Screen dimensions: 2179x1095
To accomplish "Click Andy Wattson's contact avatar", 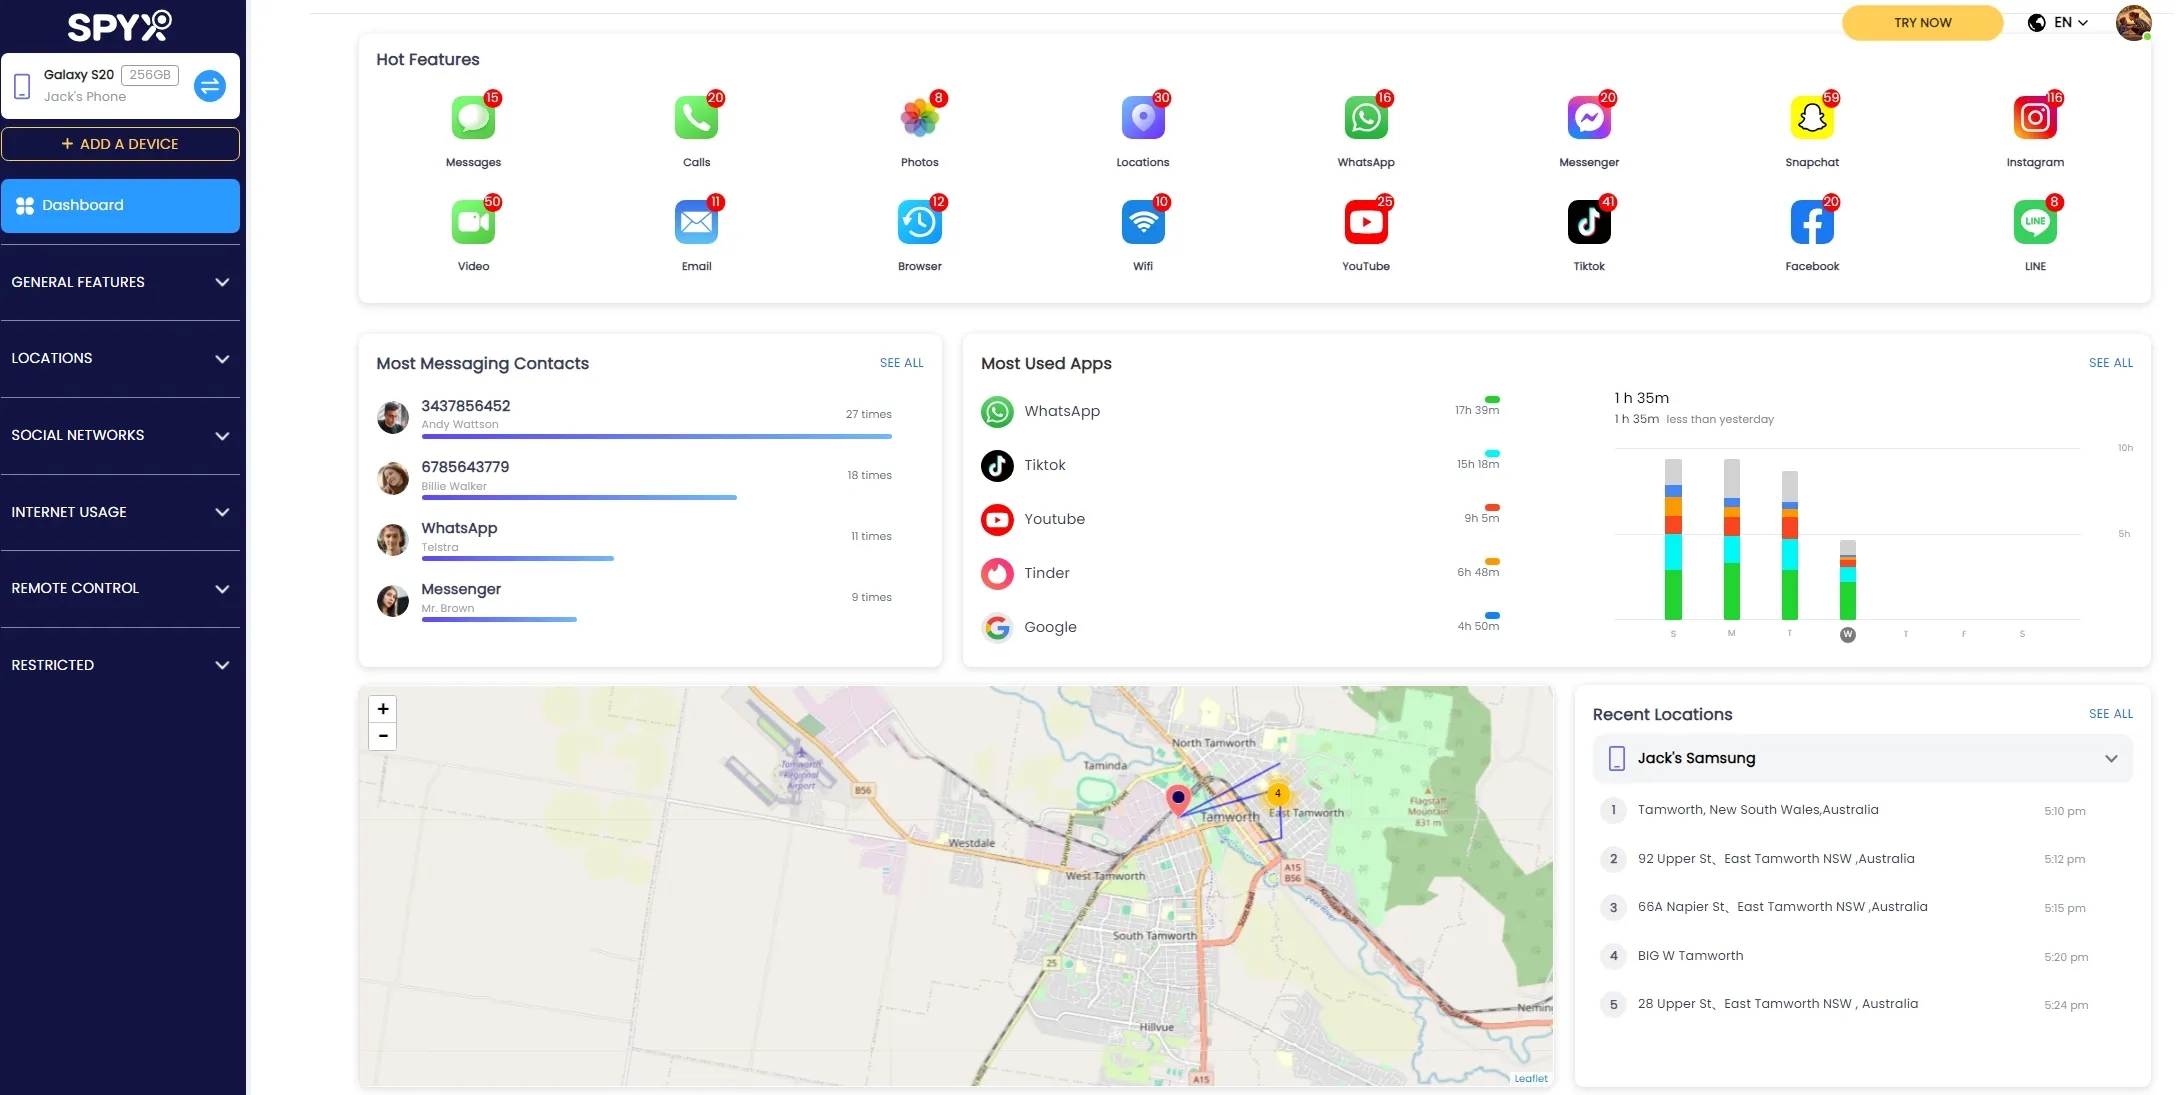I will click(x=392, y=417).
